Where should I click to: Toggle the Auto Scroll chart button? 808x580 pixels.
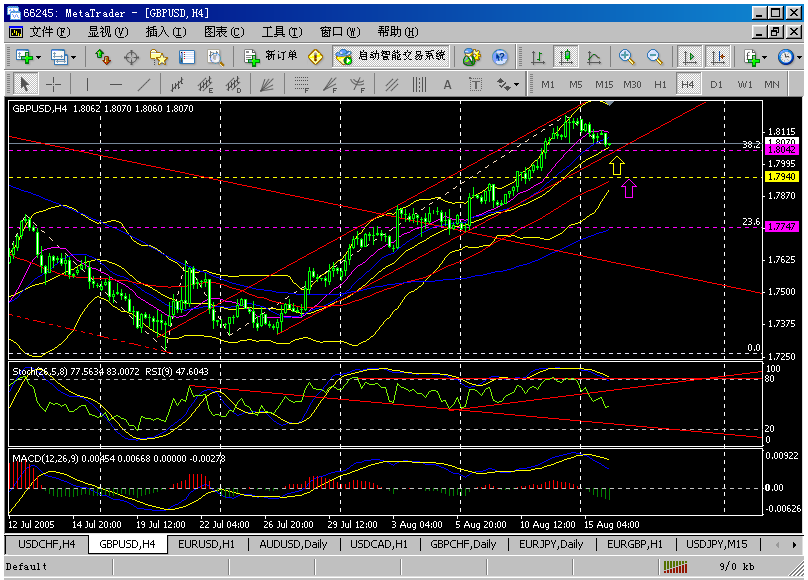tap(689, 57)
